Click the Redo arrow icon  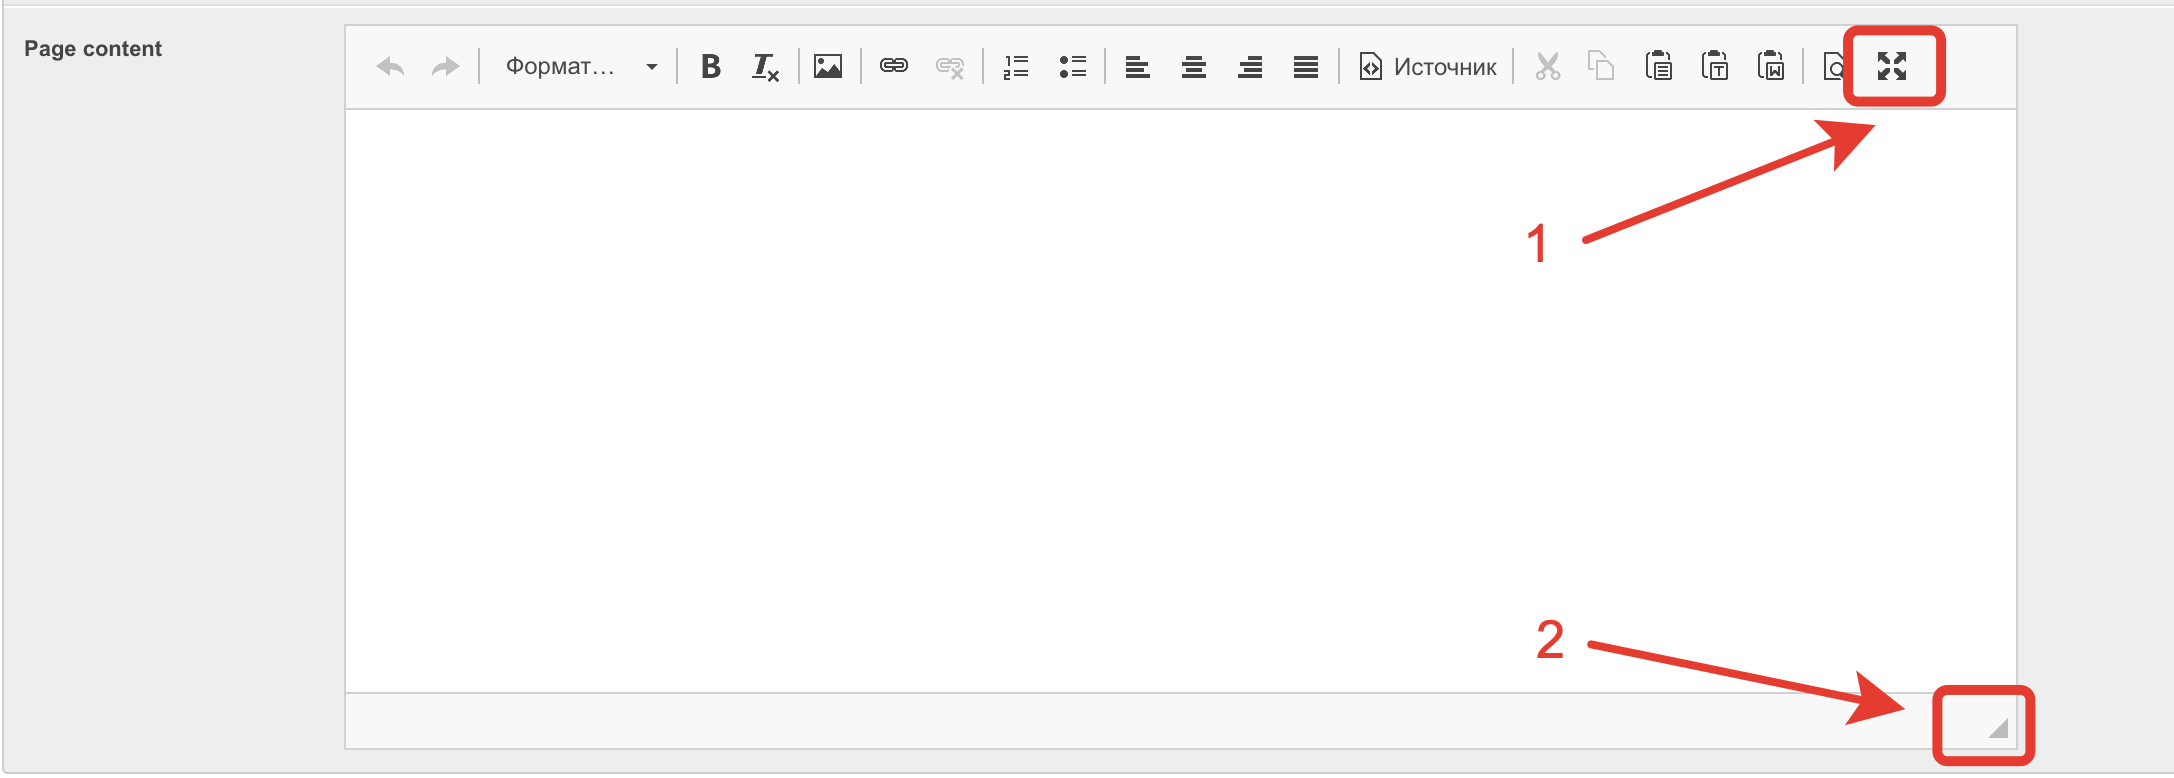[x=445, y=67]
